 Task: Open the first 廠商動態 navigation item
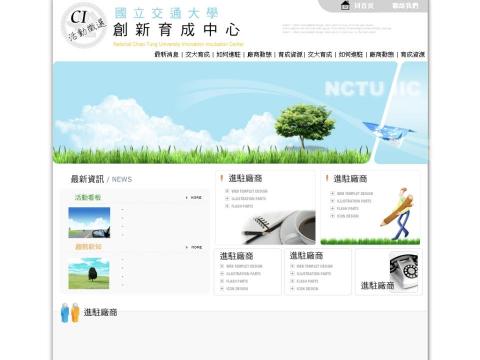(259, 54)
